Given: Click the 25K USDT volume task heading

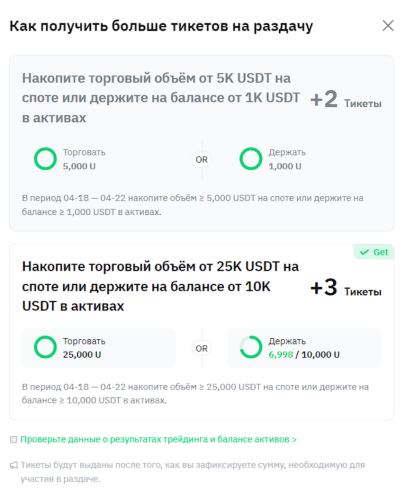Looking at the screenshot, I should pyautogui.click(x=160, y=286).
